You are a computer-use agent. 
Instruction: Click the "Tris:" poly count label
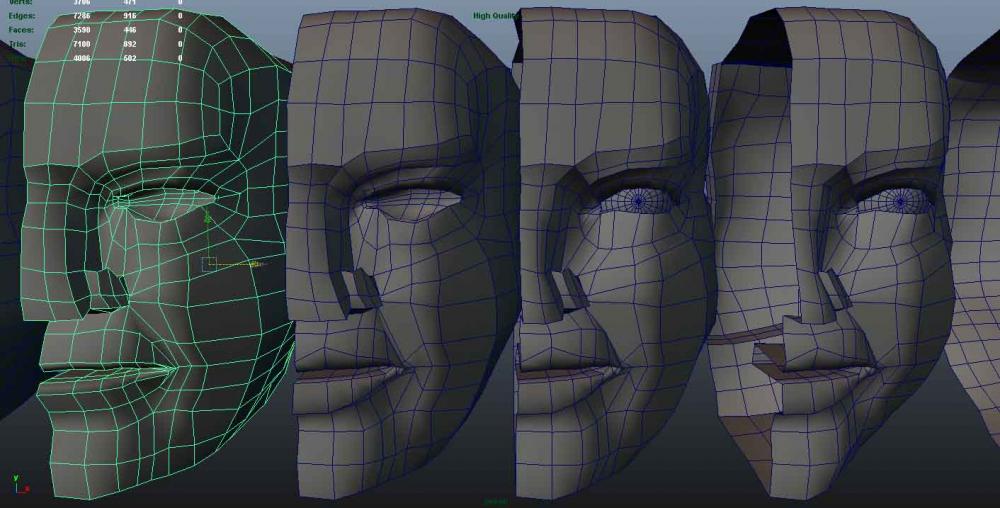point(18,44)
